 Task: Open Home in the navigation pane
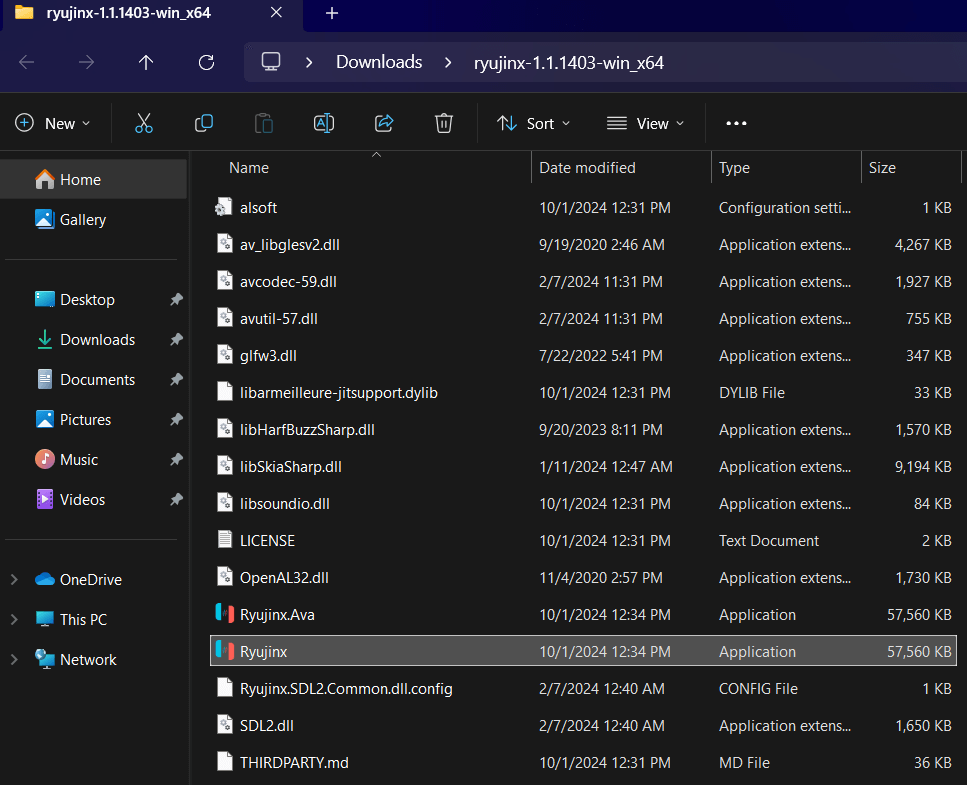tap(94, 179)
